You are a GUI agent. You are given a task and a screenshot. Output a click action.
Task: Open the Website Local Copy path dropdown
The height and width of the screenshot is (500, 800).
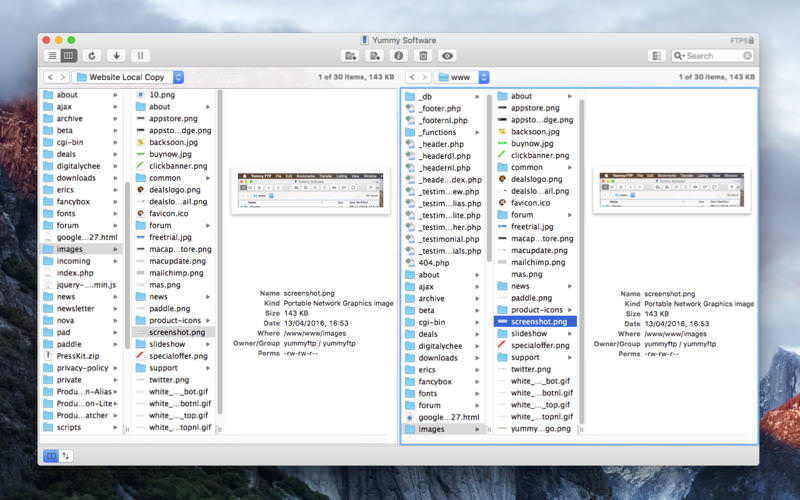128,77
